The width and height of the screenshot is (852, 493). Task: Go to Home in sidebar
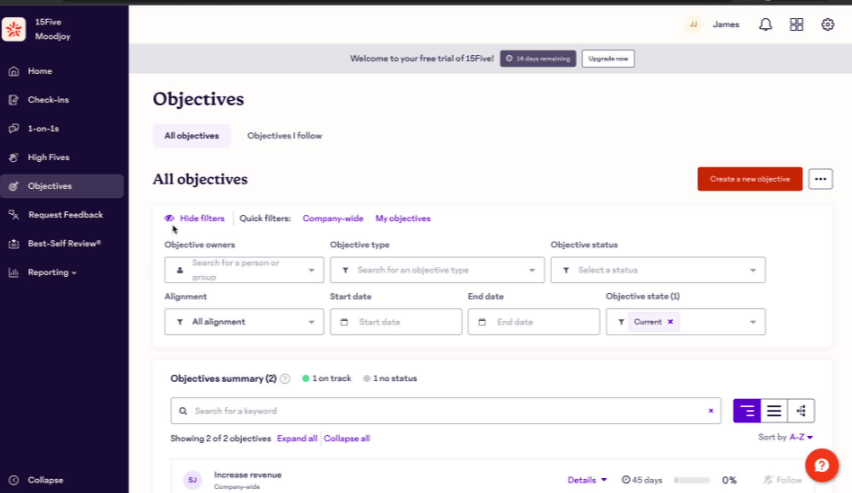pyautogui.click(x=40, y=71)
